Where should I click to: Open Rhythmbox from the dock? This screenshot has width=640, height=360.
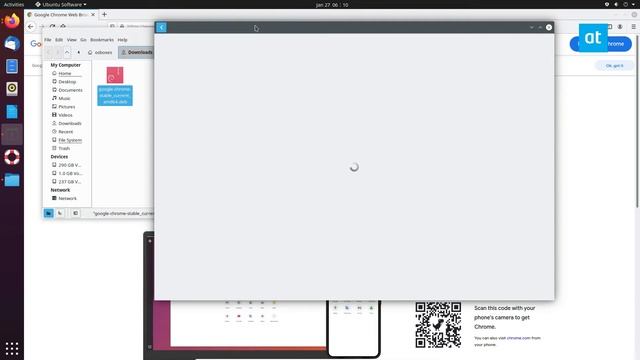[x=12, y=89]
